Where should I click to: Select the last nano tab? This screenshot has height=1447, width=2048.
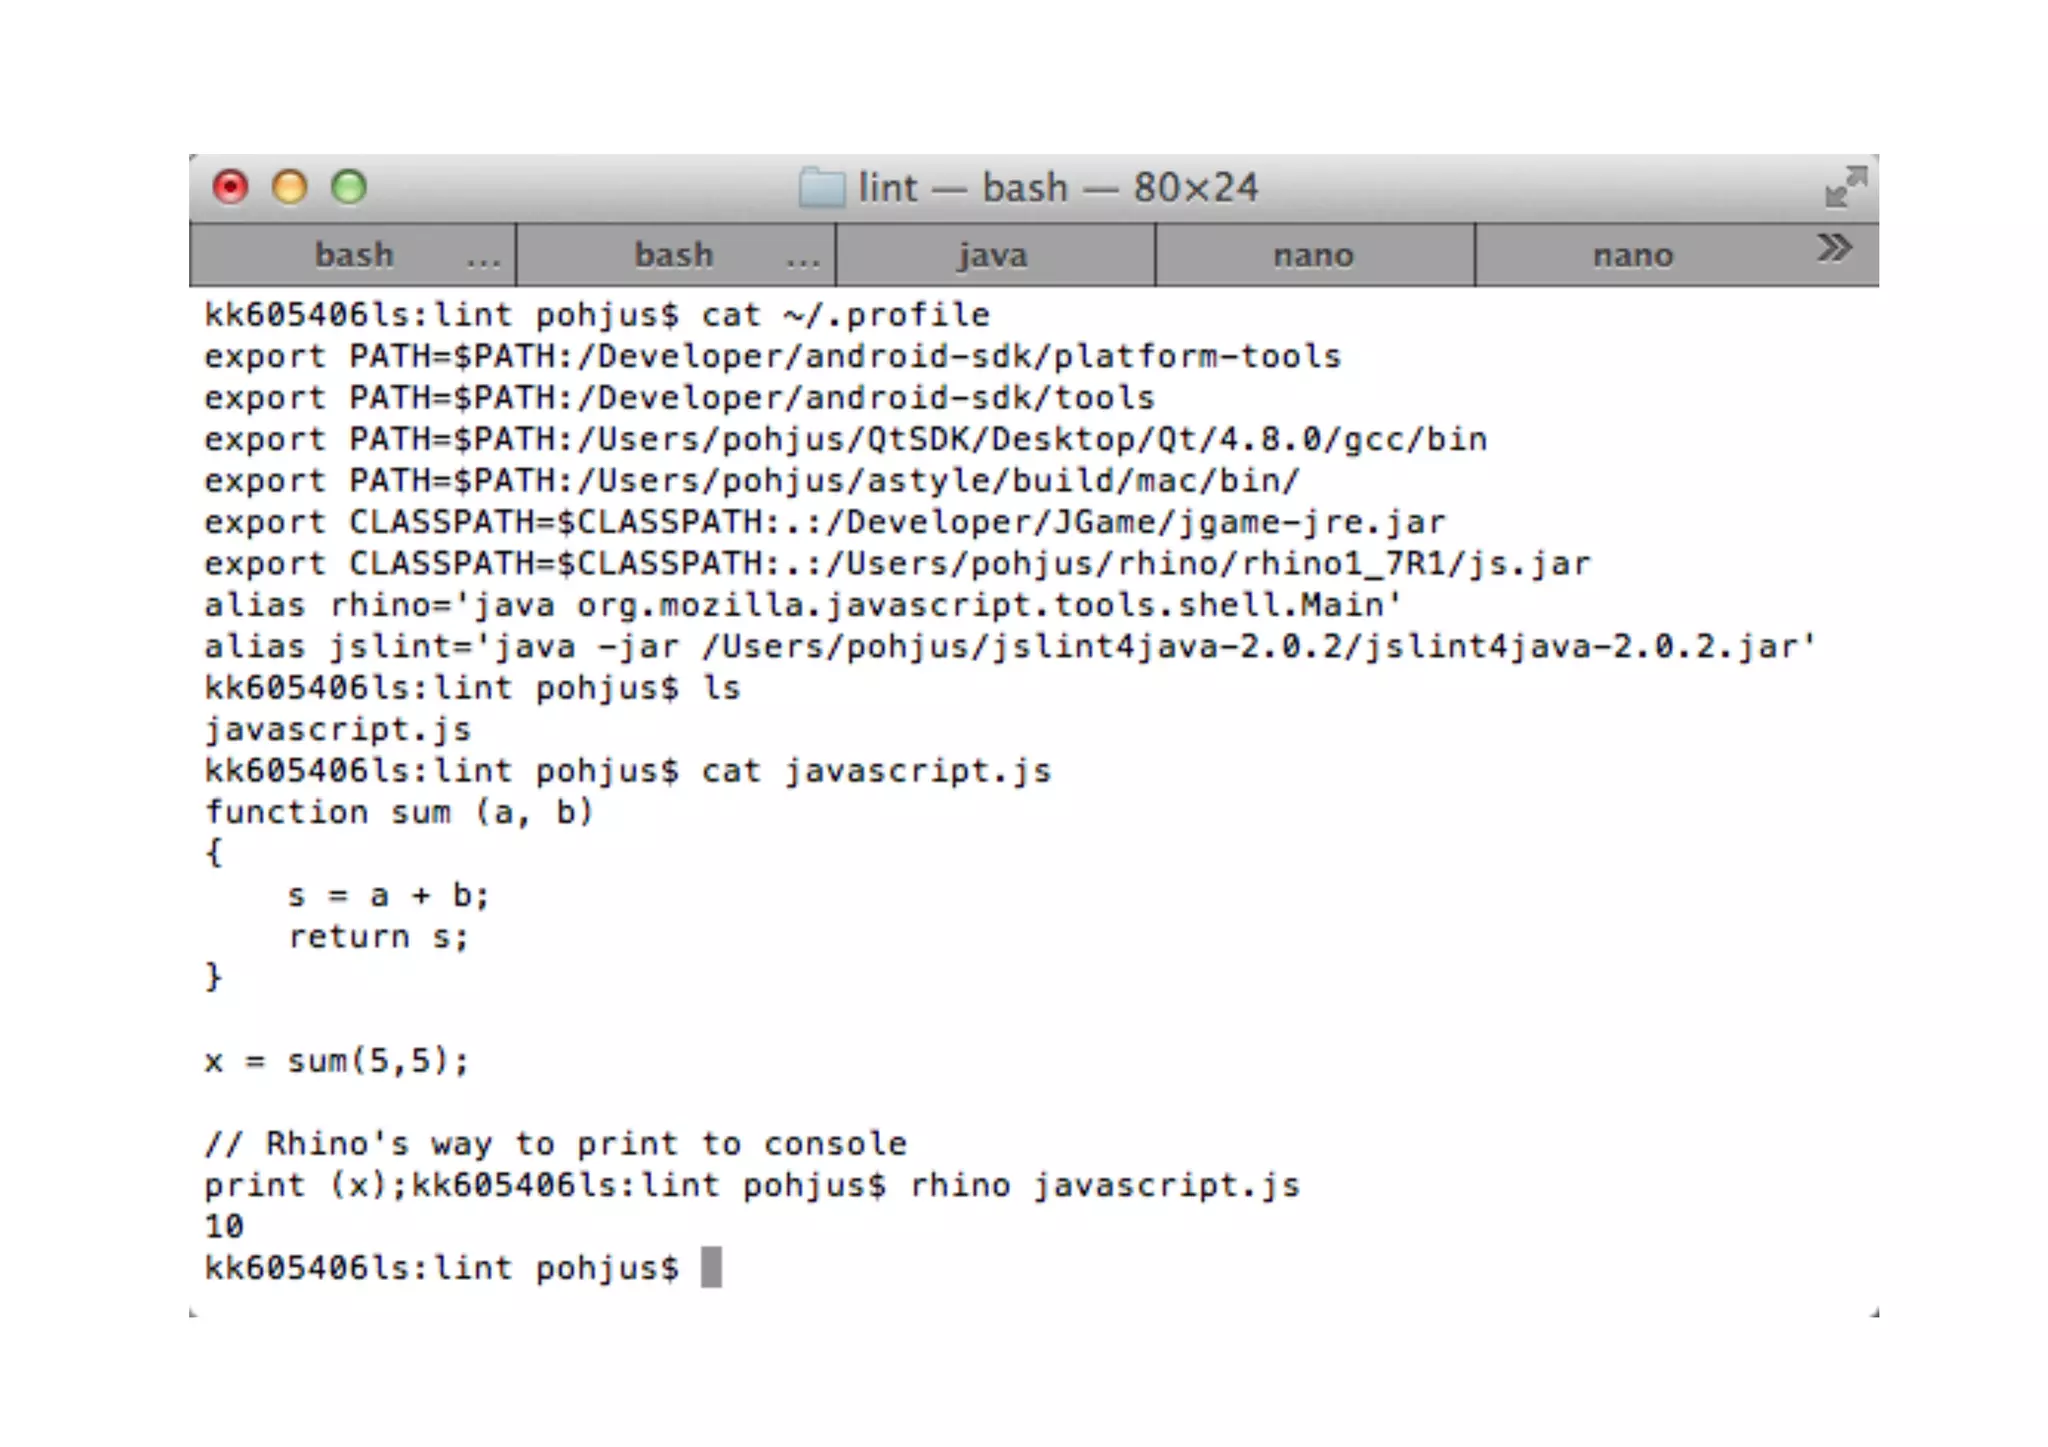tap(1633, 255)
